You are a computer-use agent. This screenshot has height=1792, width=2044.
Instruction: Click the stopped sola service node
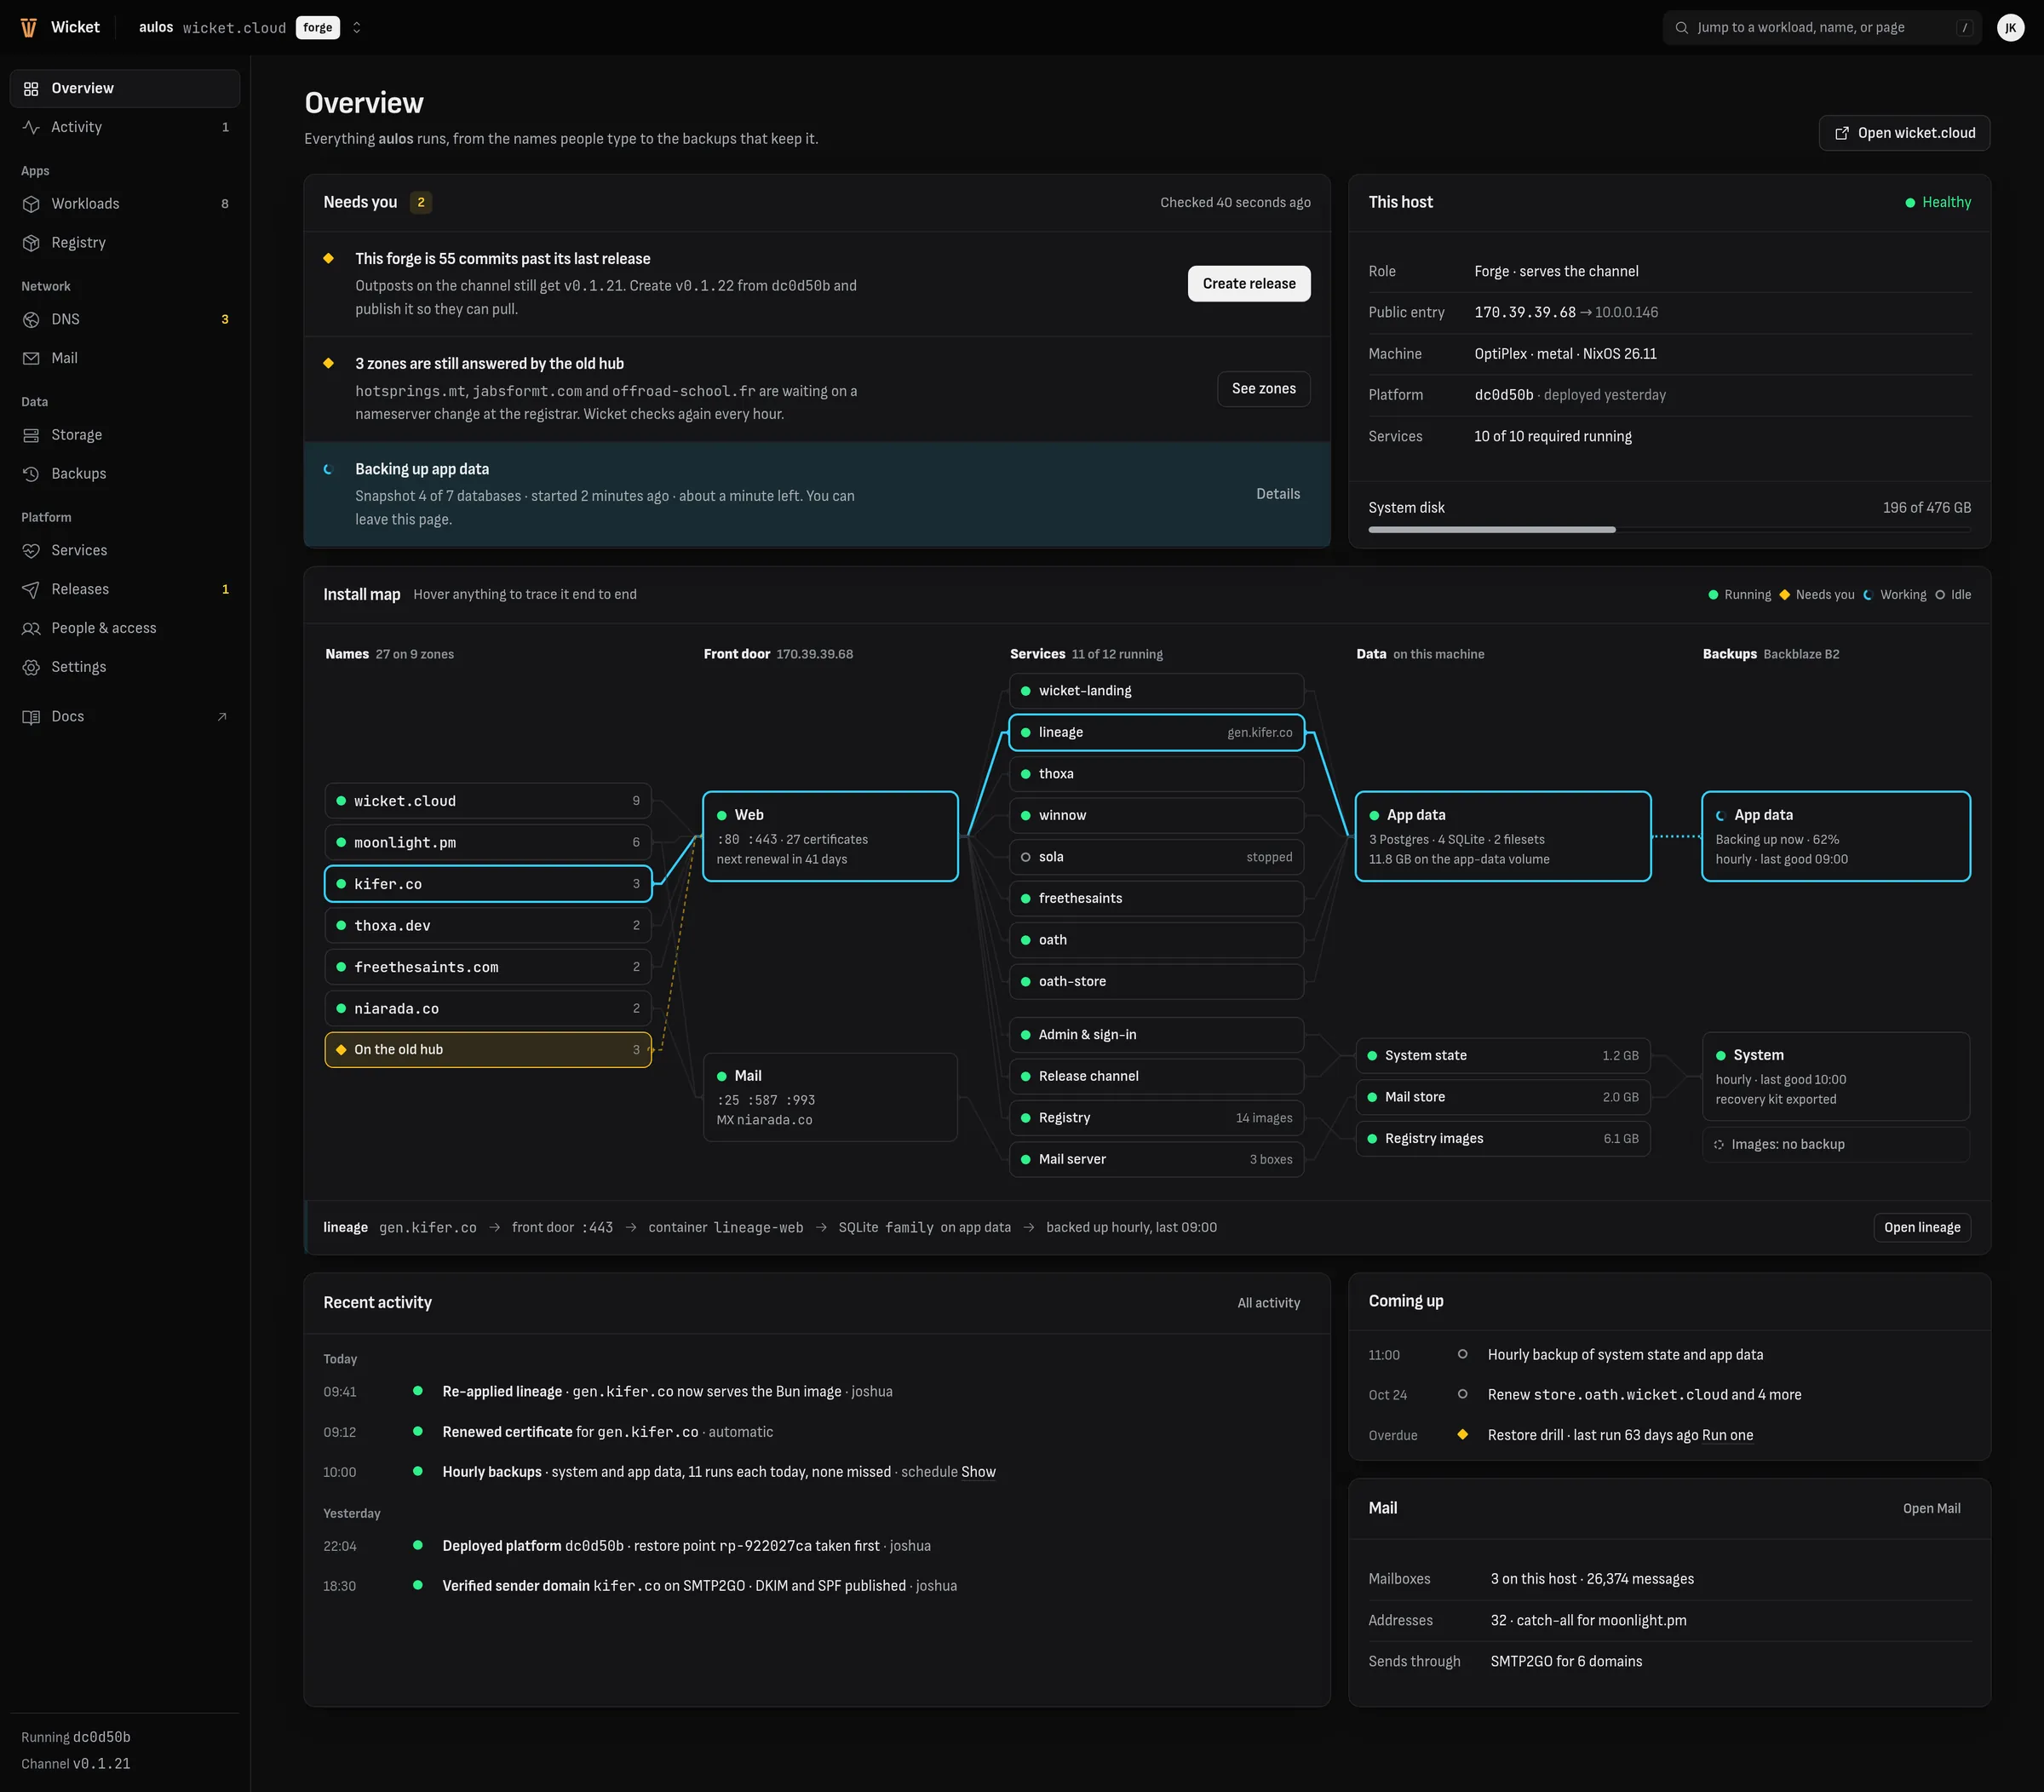point(1156,857)
